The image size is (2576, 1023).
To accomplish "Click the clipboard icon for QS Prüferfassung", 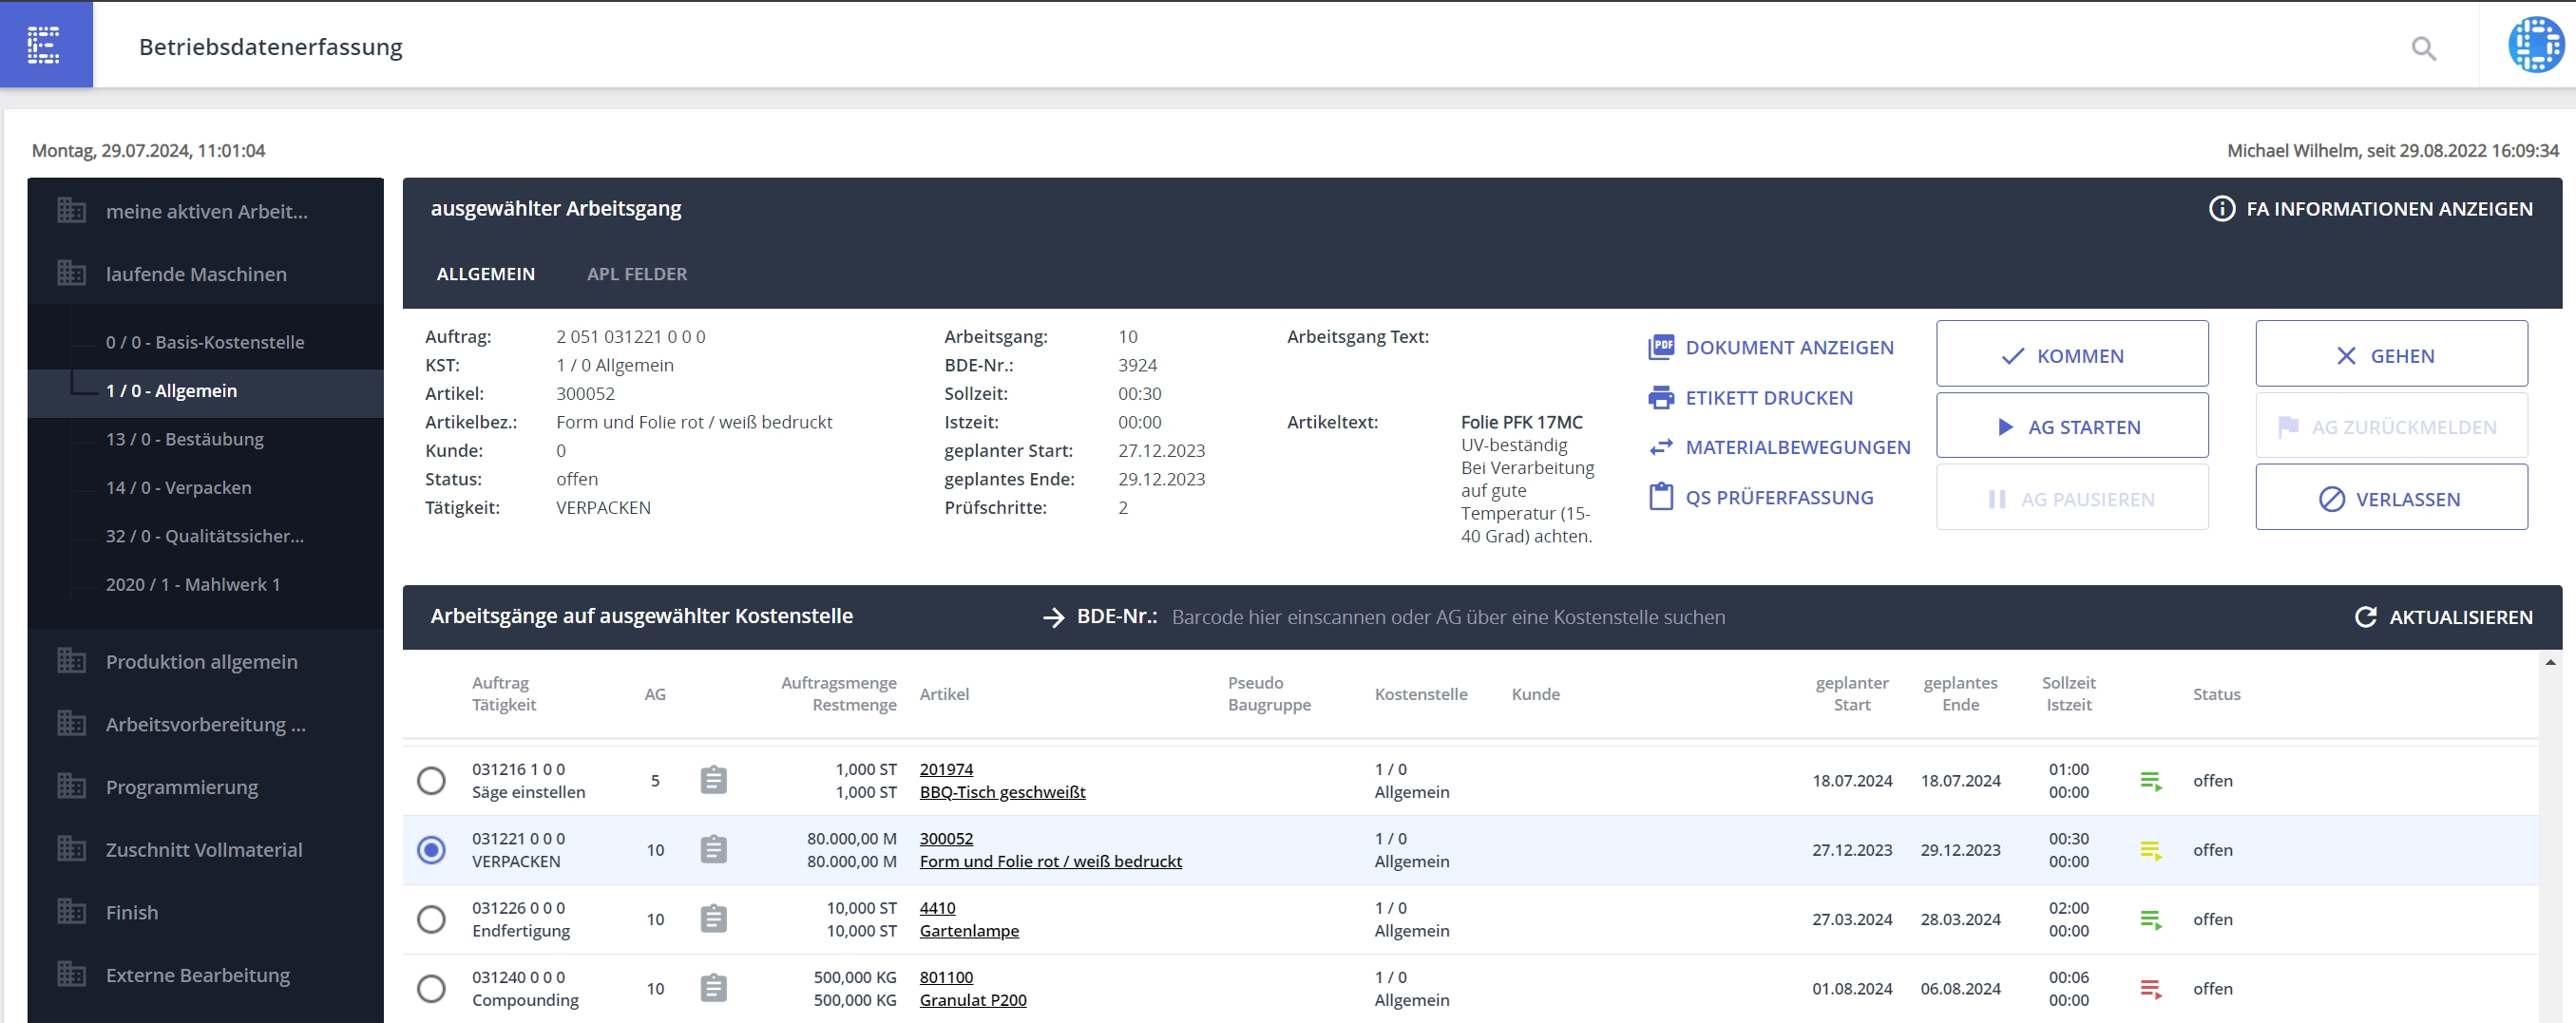I will tap(1661, 496).
